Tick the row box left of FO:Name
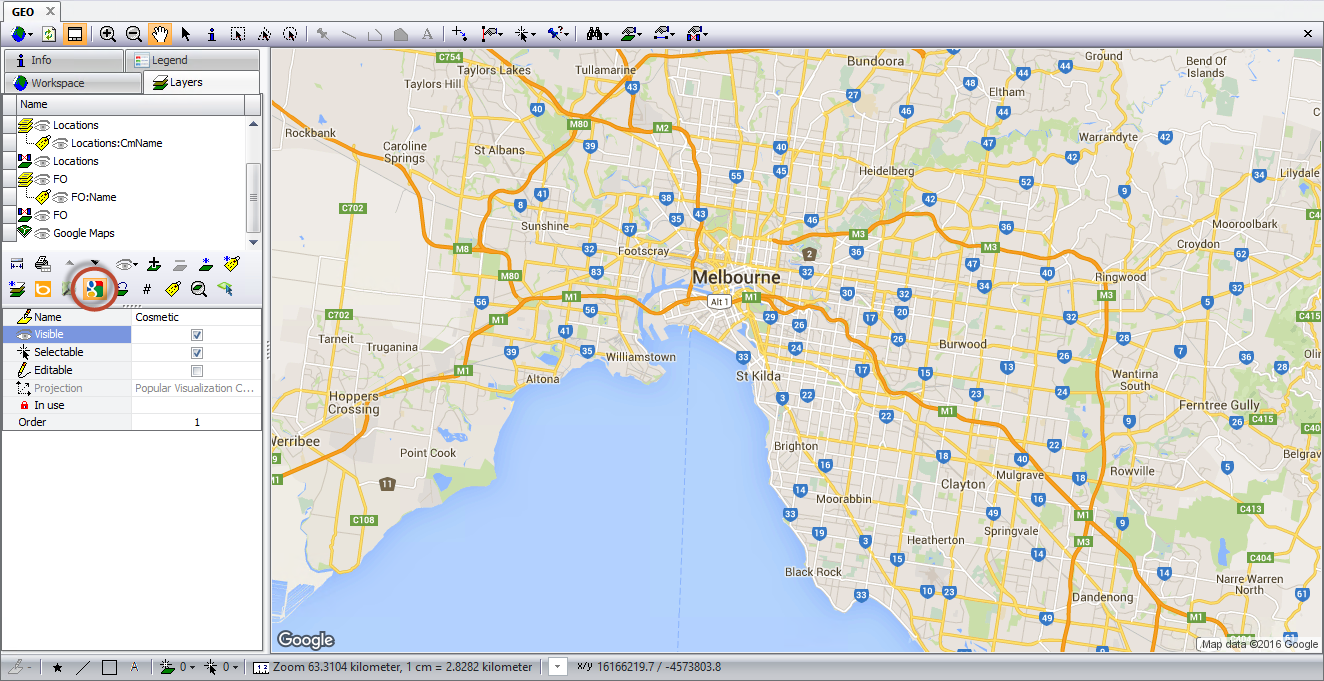1324x681 pixels. click(10, 197)
